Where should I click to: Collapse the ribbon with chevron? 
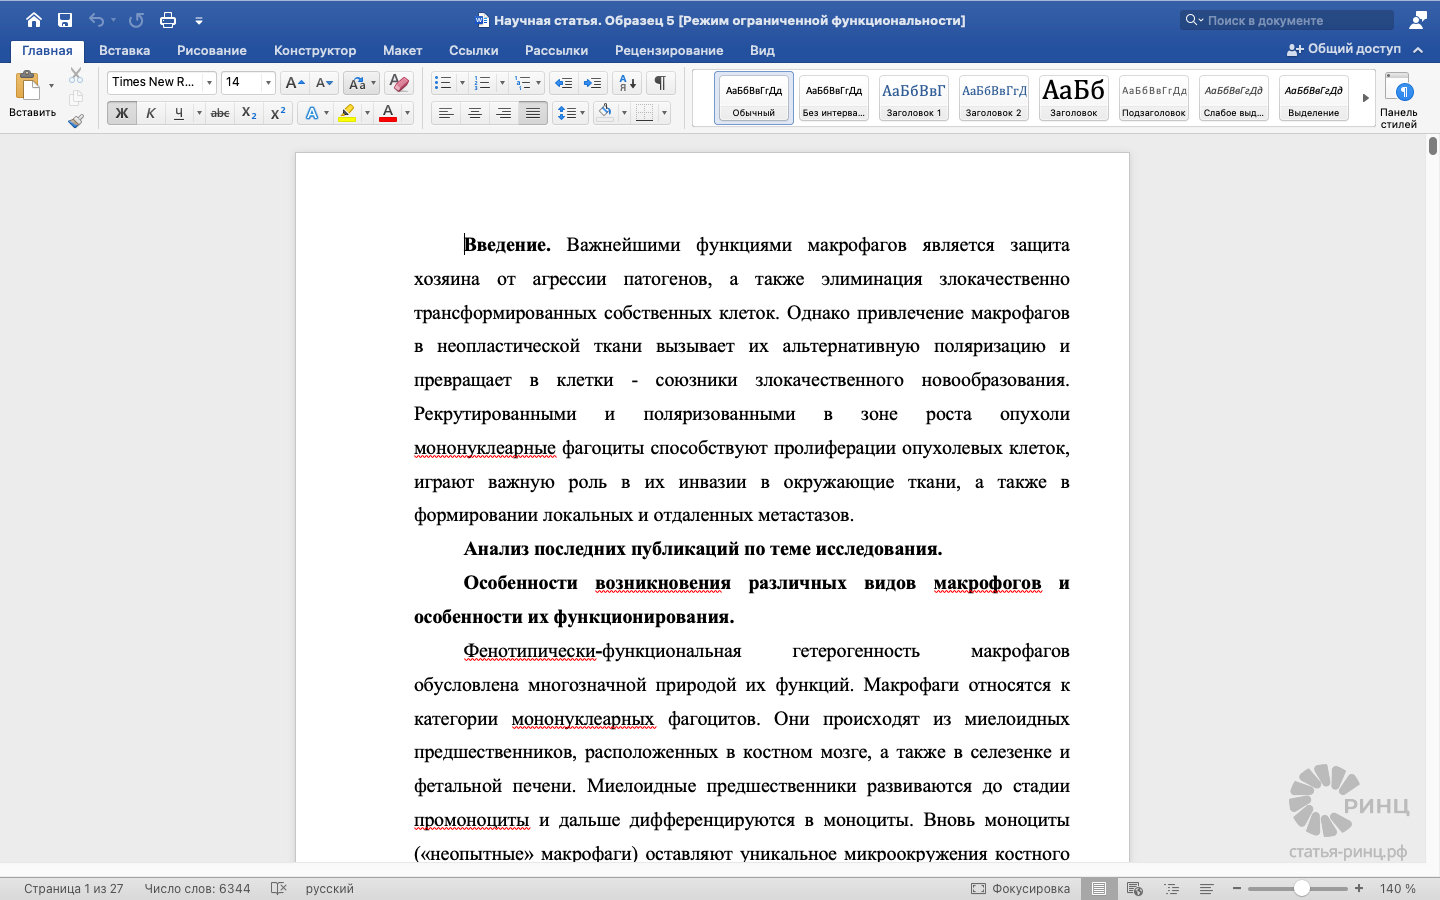pyautogui.click(x=1418, y=49)
